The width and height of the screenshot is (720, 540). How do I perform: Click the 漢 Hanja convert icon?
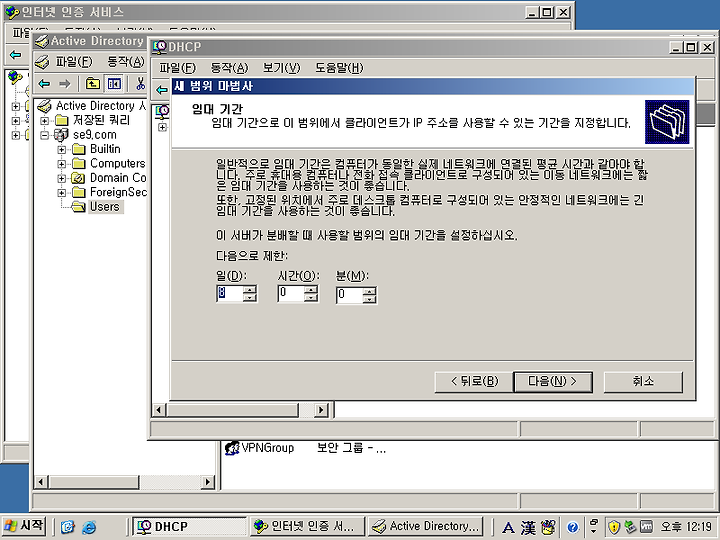528,528
